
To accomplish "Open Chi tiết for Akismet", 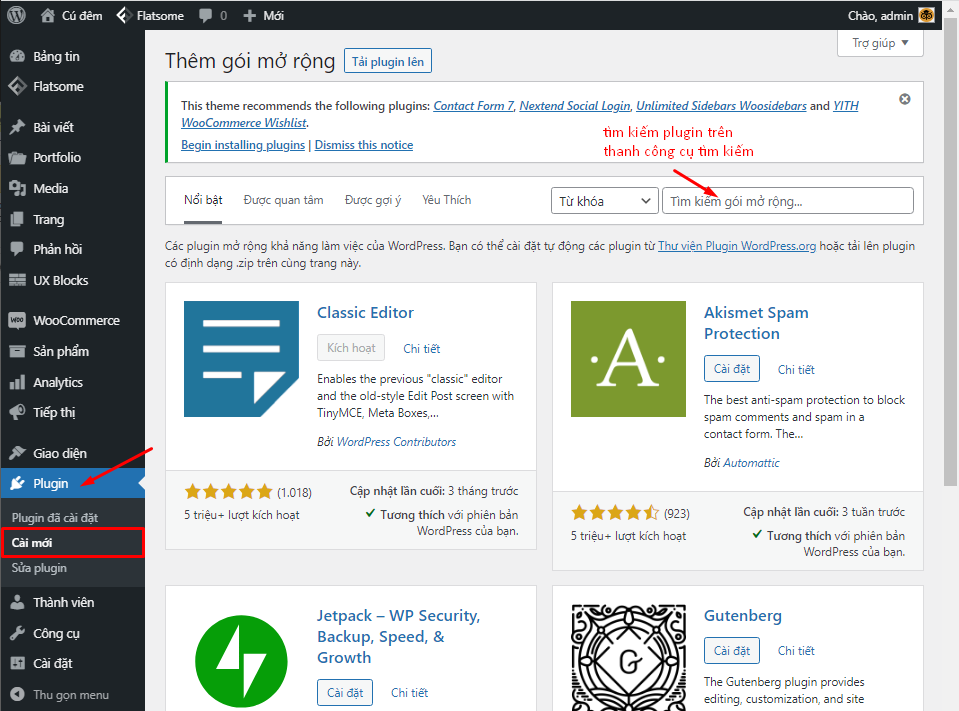I will 796,369.
